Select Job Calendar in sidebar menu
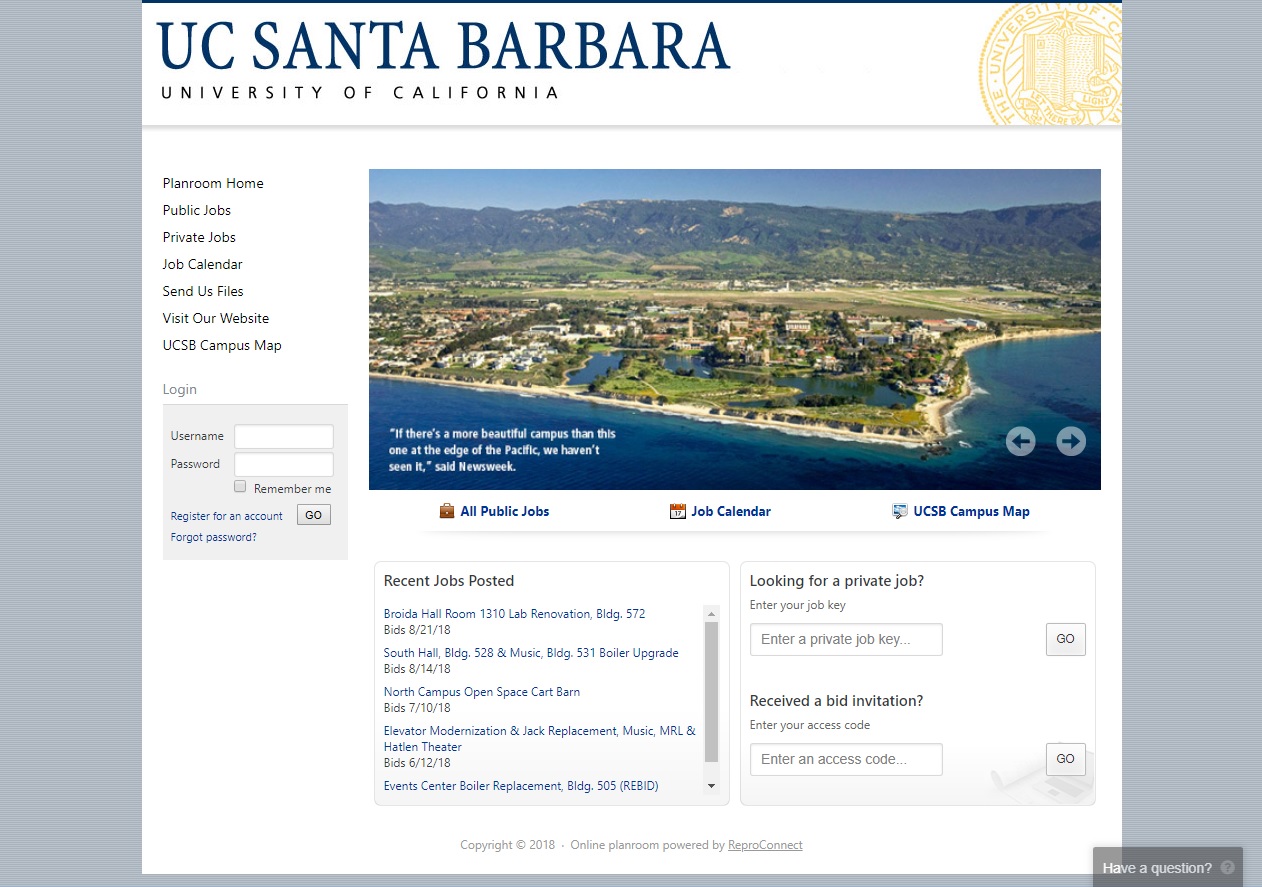The image size is (1262, 887). (203, 264)
